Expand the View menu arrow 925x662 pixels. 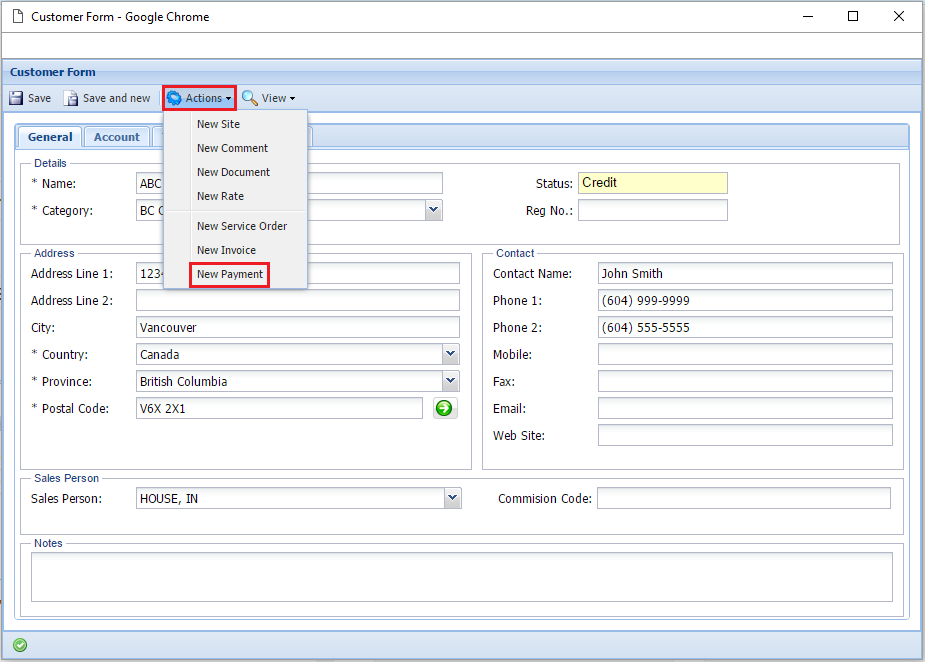point(293,99)
